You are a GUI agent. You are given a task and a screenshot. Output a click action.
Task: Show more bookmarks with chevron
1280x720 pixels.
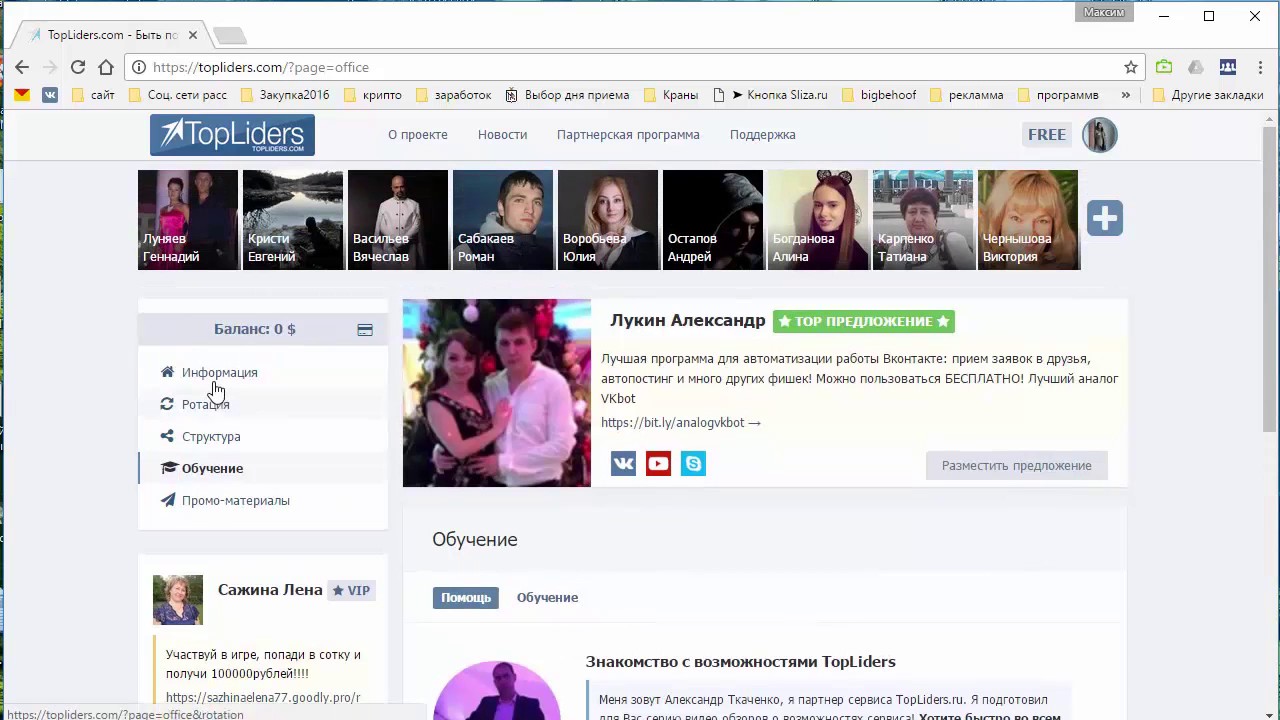[x=1125, y=95]
